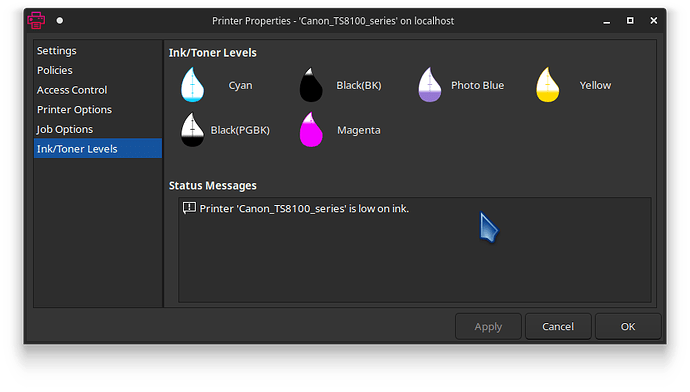
Task: Maximize the Printer Properties window
Action: click(630, 21)
